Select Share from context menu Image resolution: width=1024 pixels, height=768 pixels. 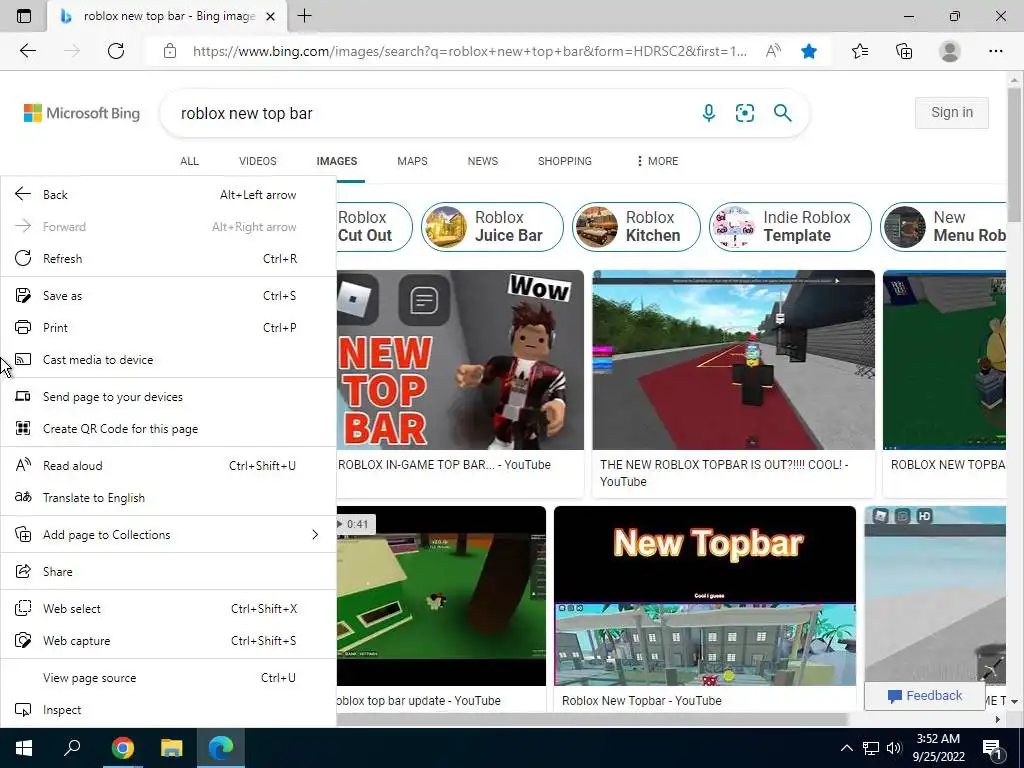[168, 571]
